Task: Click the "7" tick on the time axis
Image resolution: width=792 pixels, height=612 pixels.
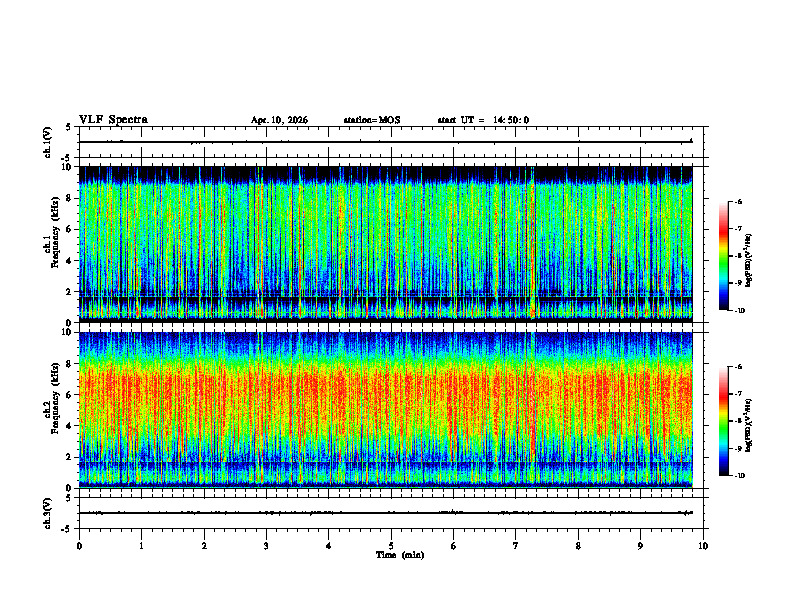Action: pos(516,546)
